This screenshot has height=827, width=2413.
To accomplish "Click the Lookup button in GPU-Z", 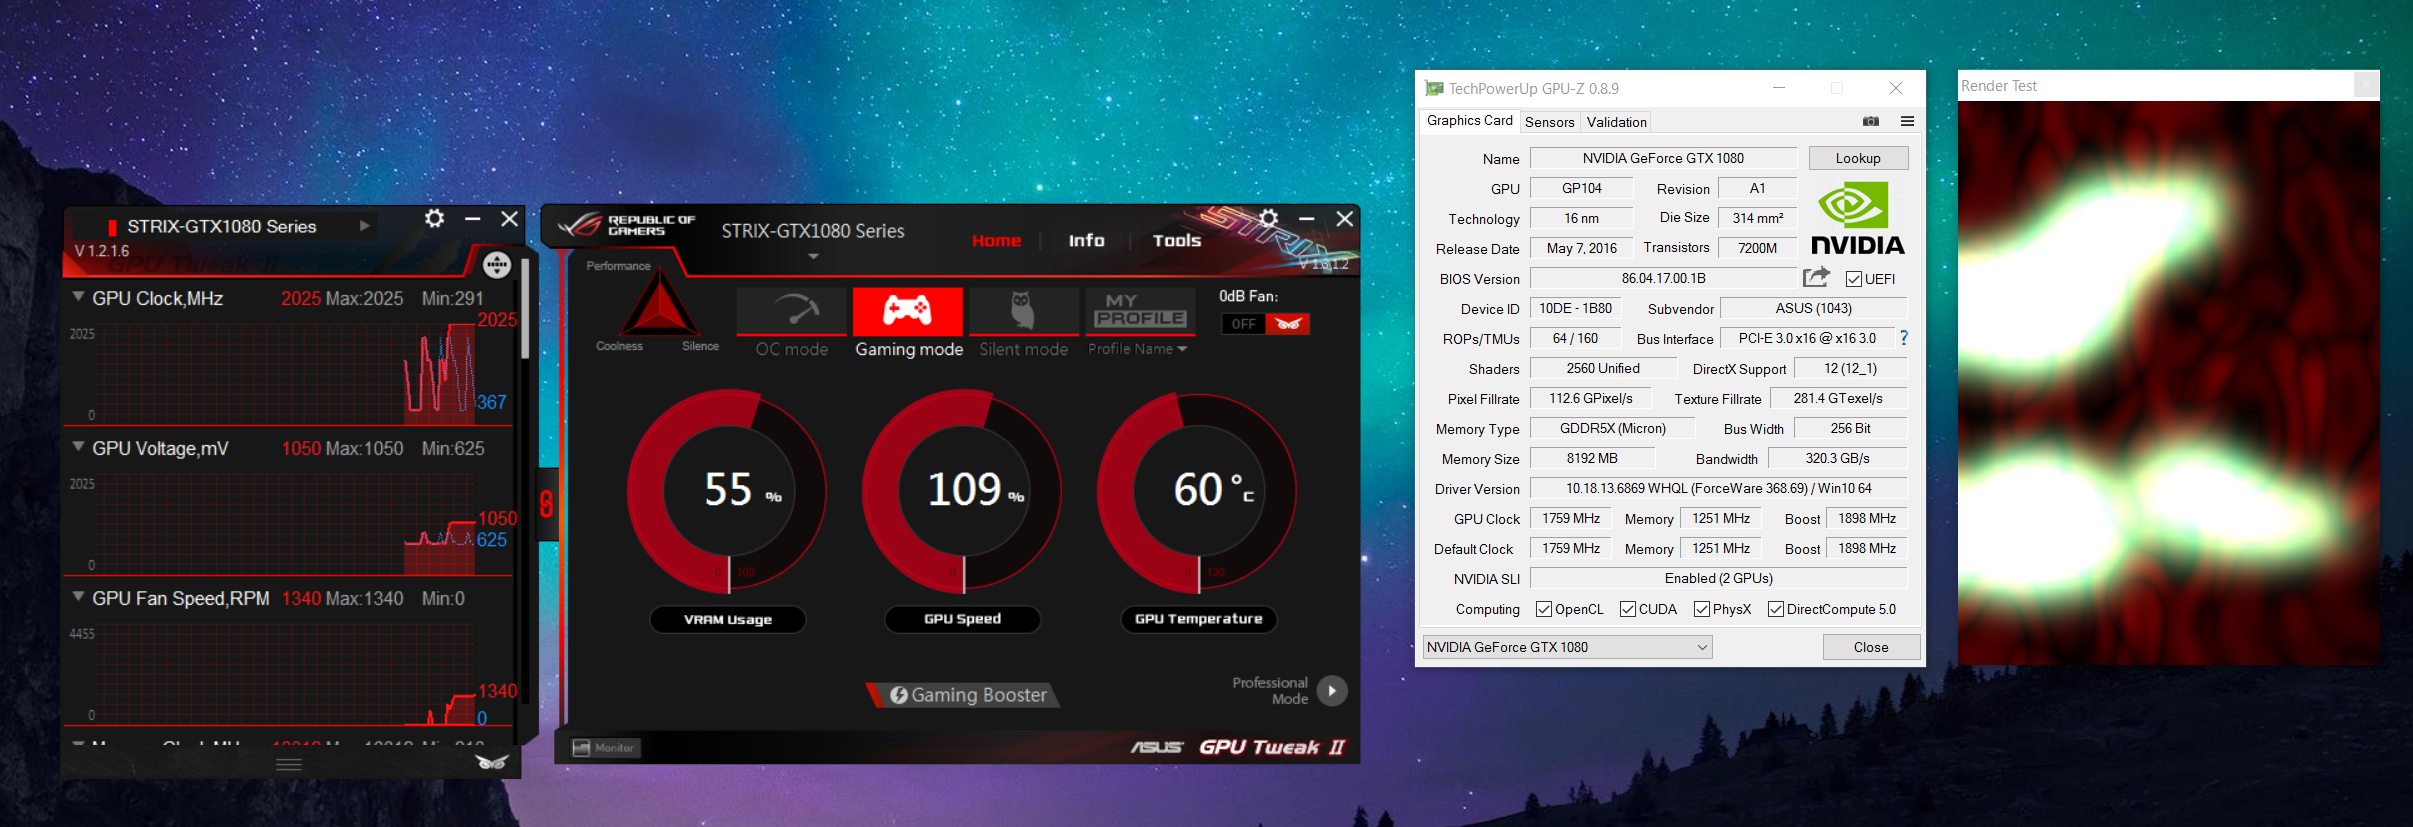I will pos(1858,158).
